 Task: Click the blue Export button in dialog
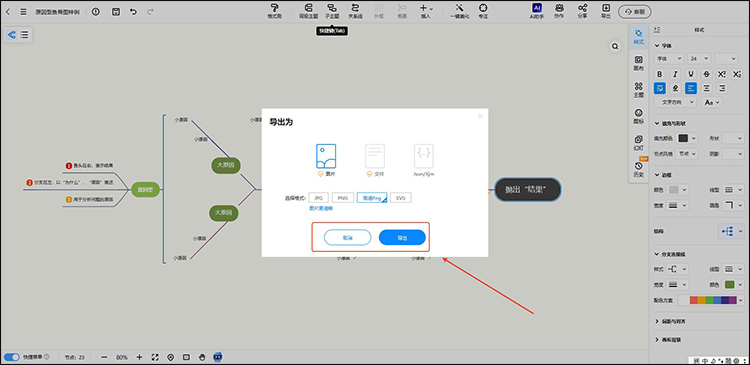click(402, 237)
